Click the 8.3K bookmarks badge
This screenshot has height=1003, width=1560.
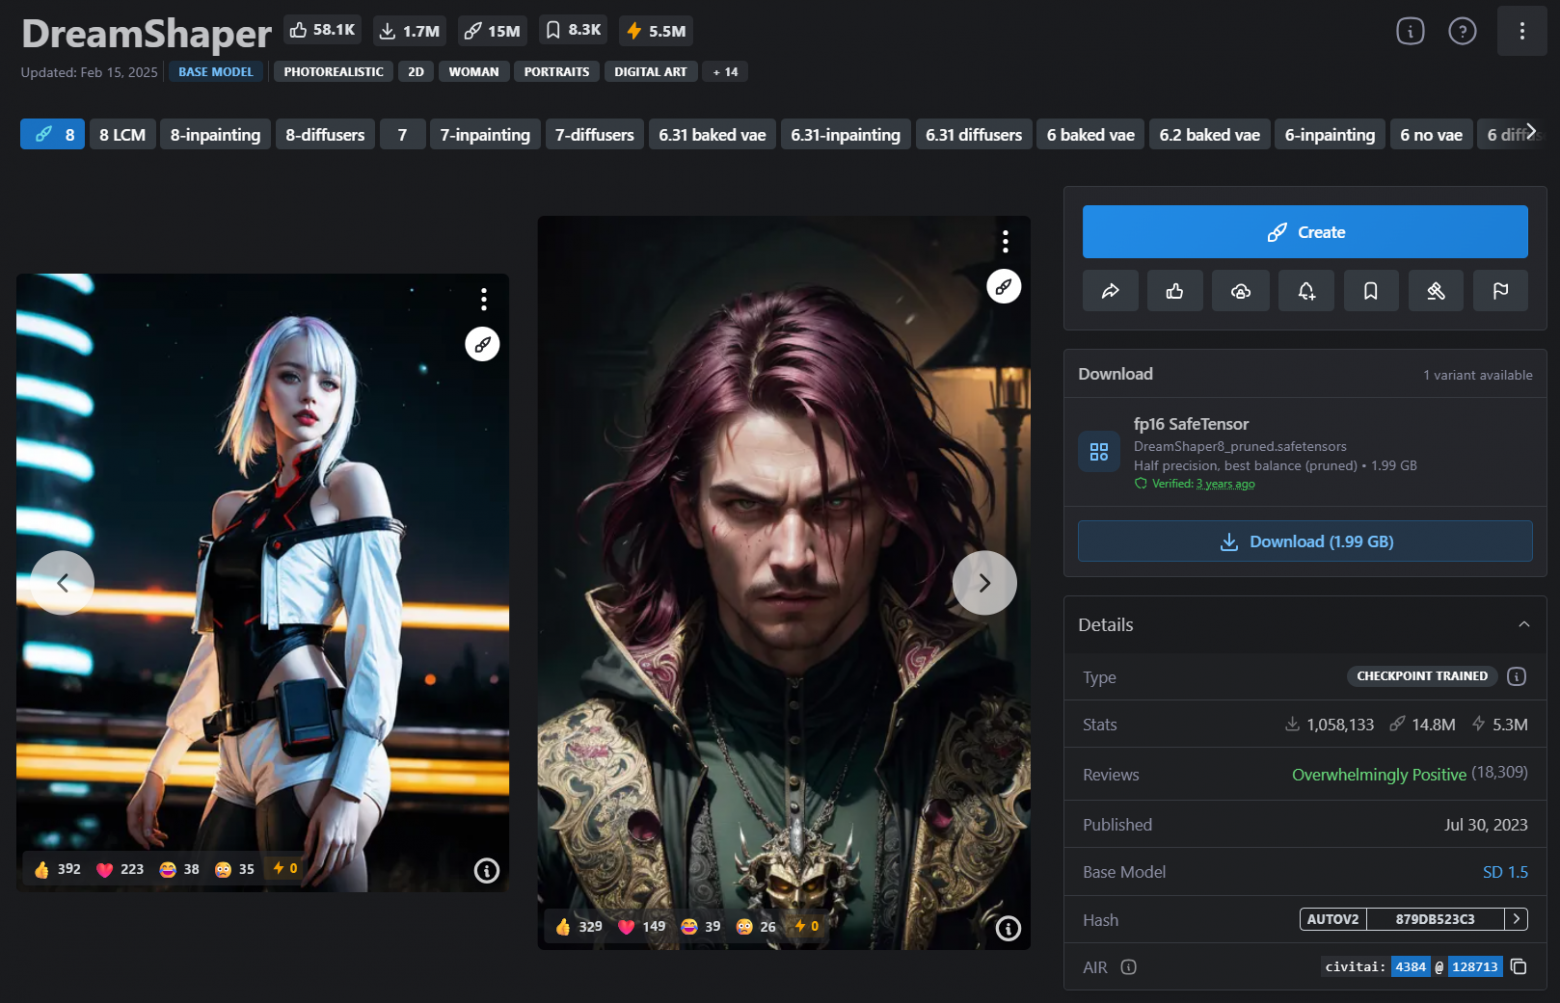click(x=574, y=31)
